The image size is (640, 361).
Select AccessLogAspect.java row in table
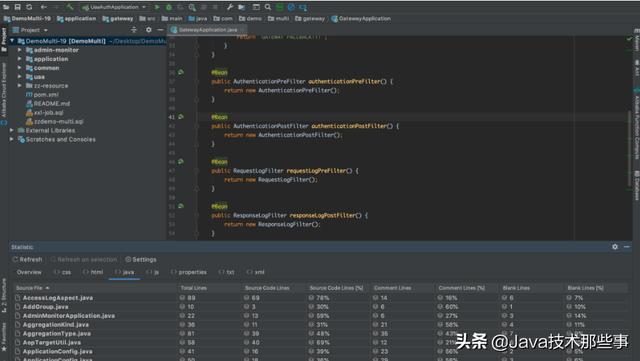click(320, 298)
